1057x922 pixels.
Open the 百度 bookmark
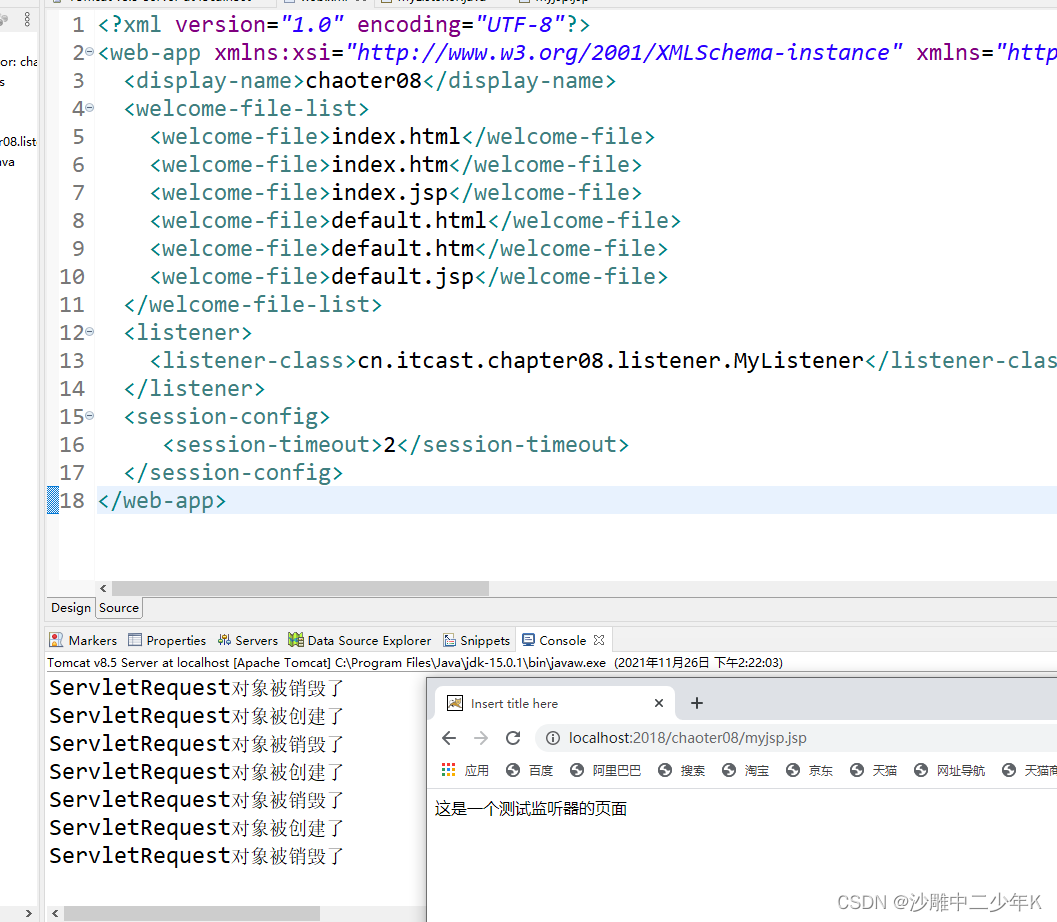click(529, 770)
